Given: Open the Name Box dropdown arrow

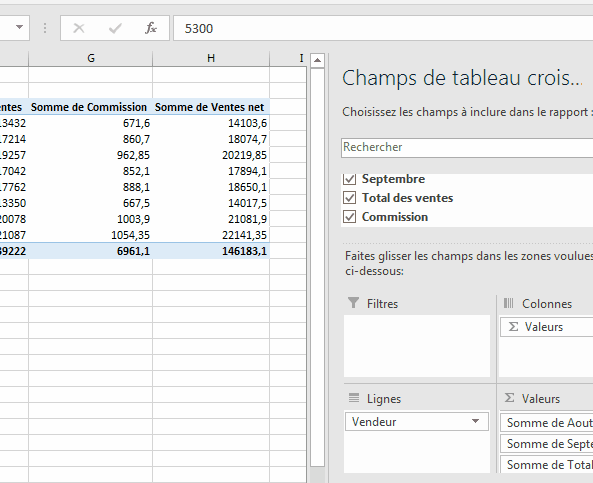Looking at the screenshot, I should click(19, 27).
